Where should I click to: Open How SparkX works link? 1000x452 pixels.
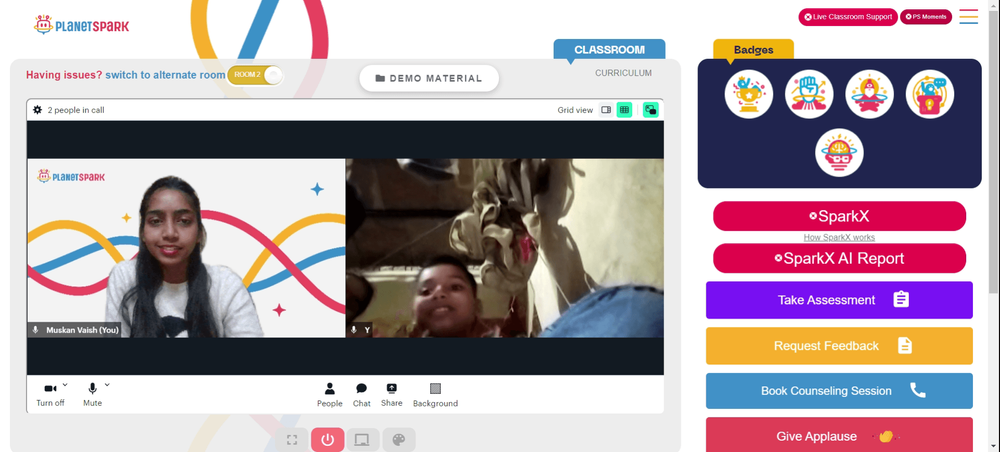(839, 237)
